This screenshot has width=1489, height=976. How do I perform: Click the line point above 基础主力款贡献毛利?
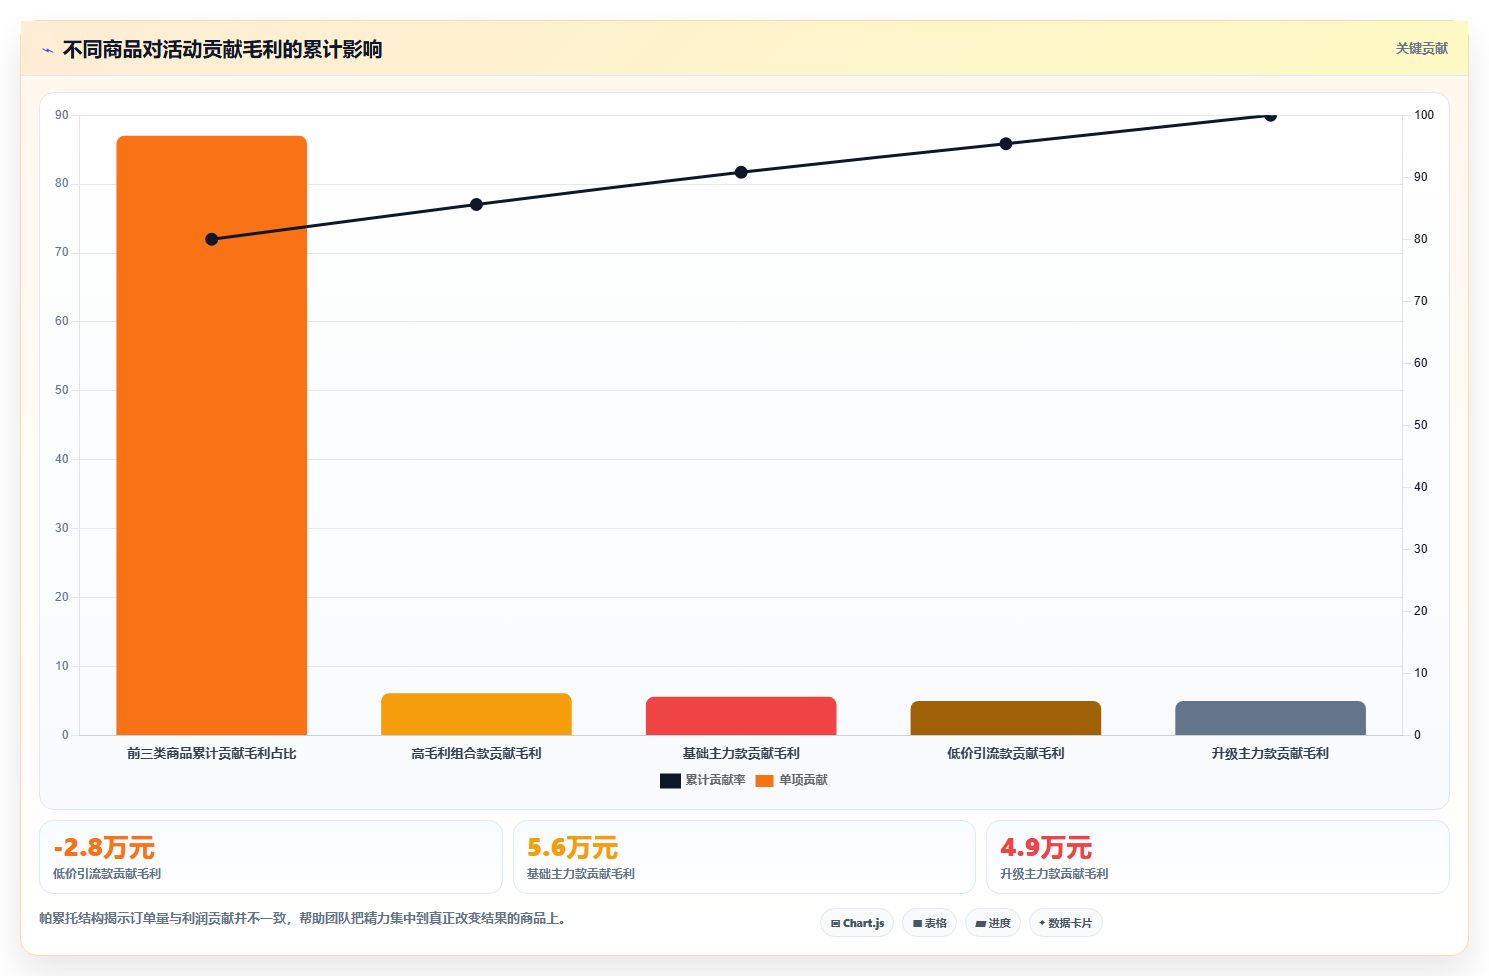pos(741,172)
